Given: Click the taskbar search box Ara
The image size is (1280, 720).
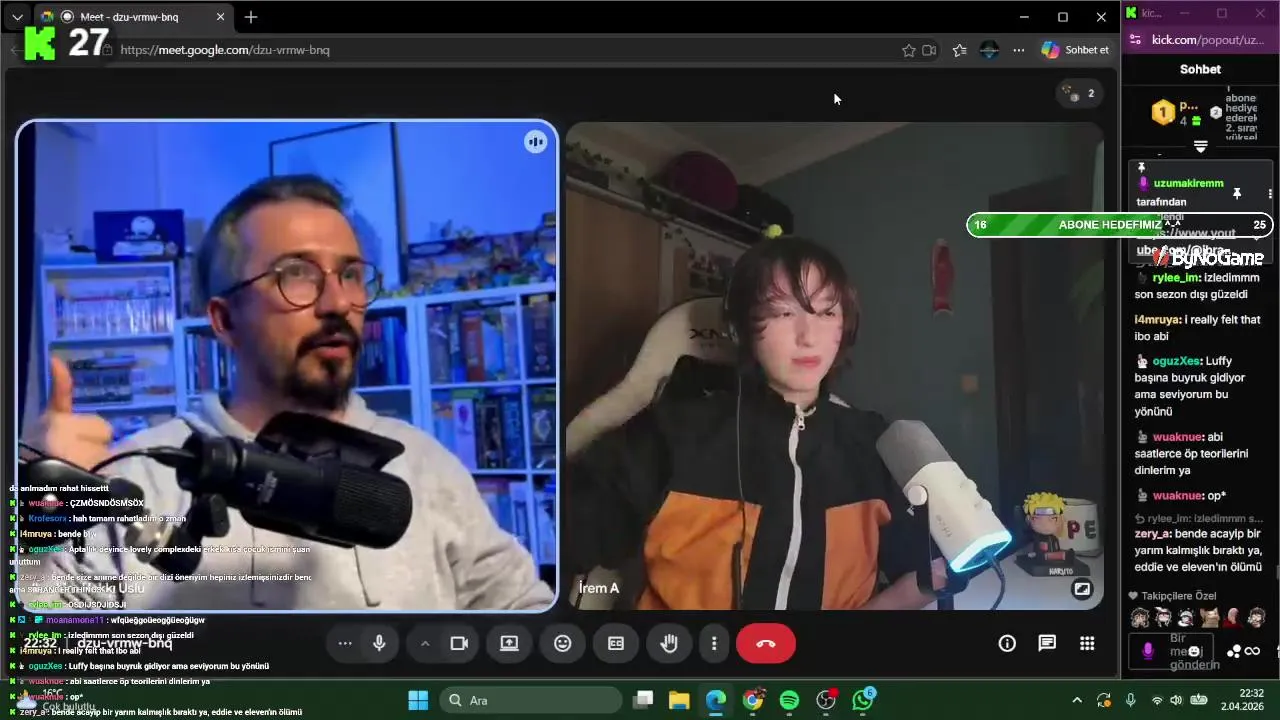Looking at the screenshot, I should (531, 700).
